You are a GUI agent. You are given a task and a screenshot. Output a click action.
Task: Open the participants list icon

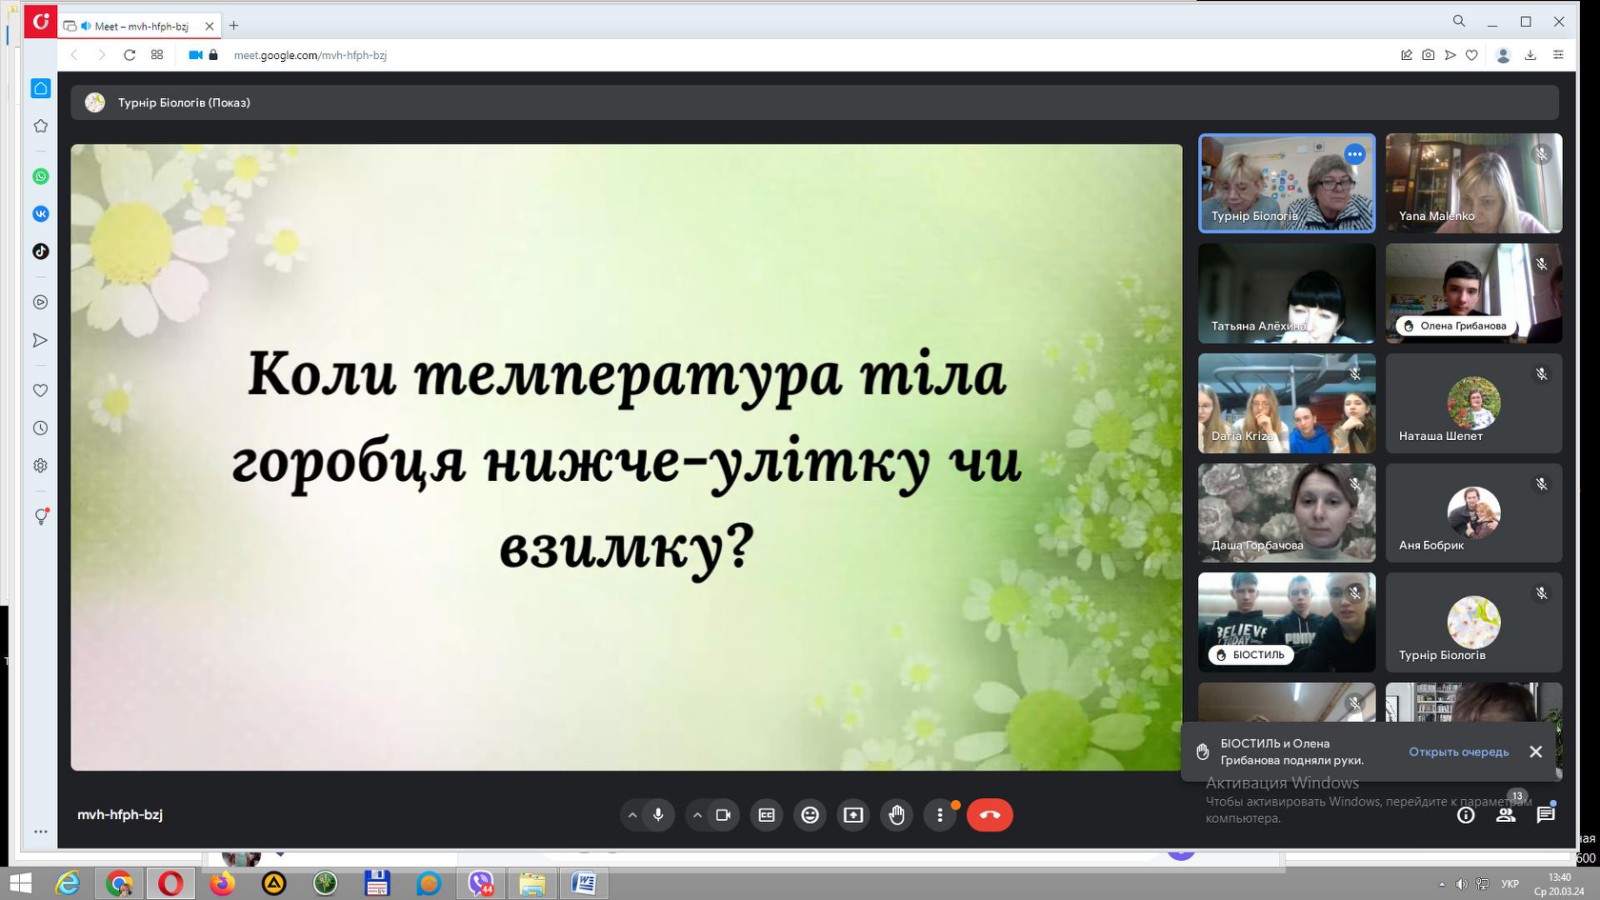pos(1505,815)
